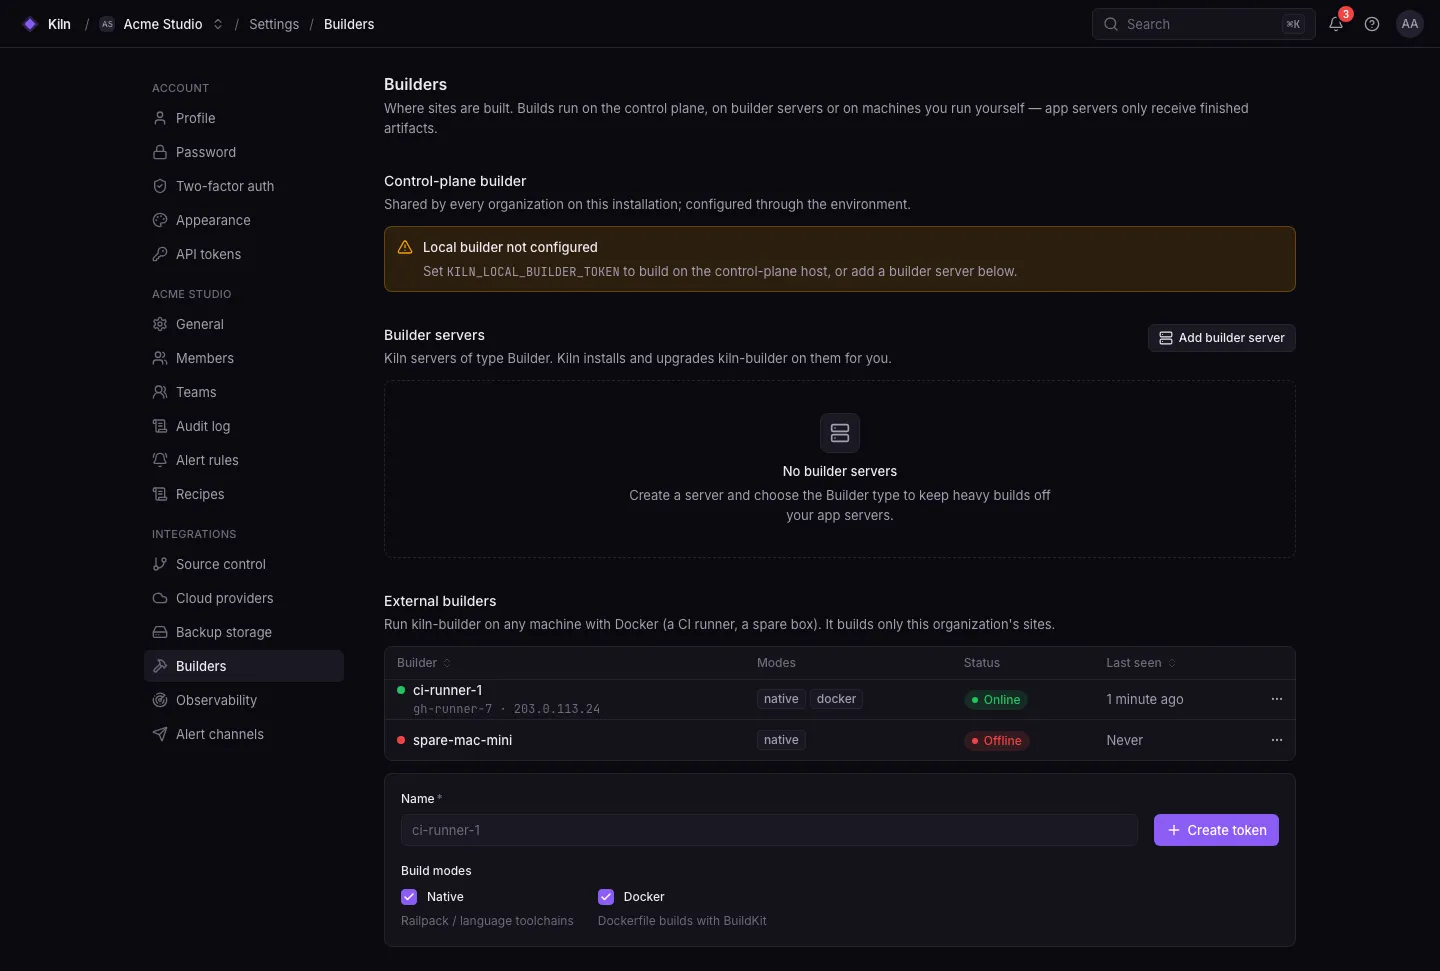
Task: Click the Two-factor auth shield icon
Action: pyautogui.click(x=160, y=186)
